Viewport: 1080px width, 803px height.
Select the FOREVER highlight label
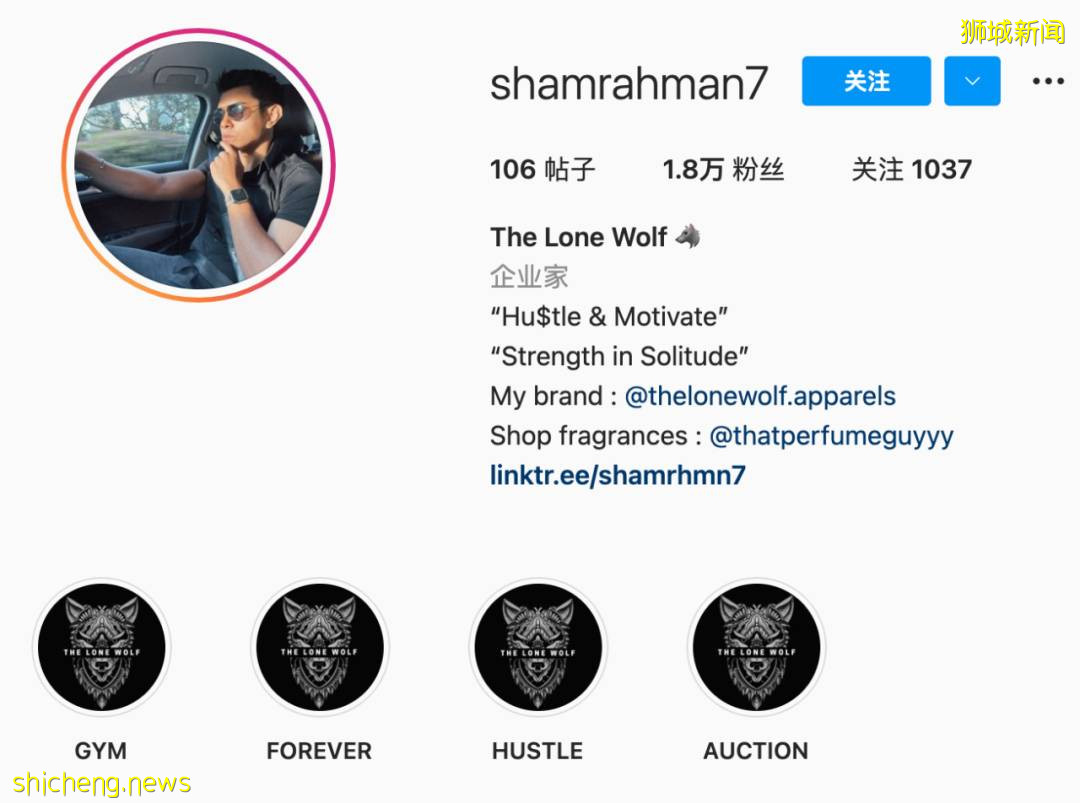[x=320, y=751]
